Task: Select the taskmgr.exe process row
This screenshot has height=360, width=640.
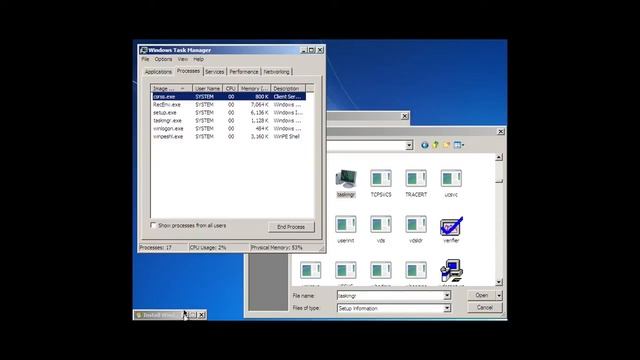Action: pos(229,121)
